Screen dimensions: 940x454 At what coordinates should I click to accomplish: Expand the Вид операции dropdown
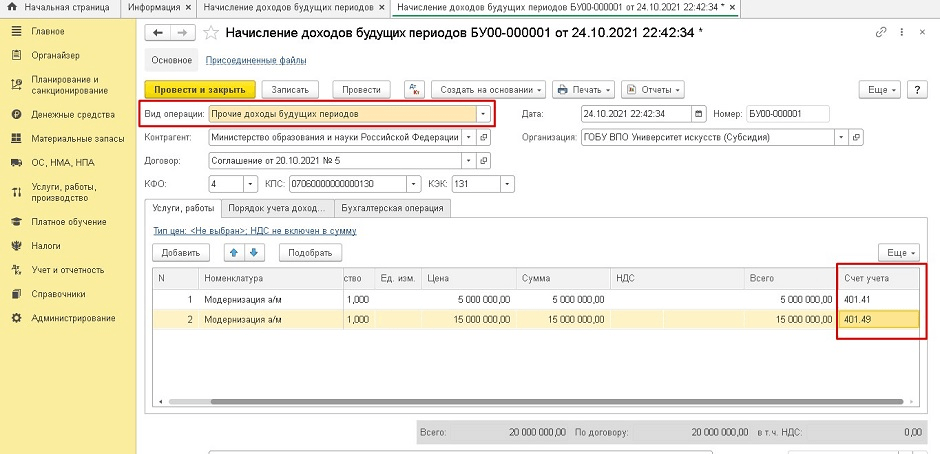click(x=484, y=113)
